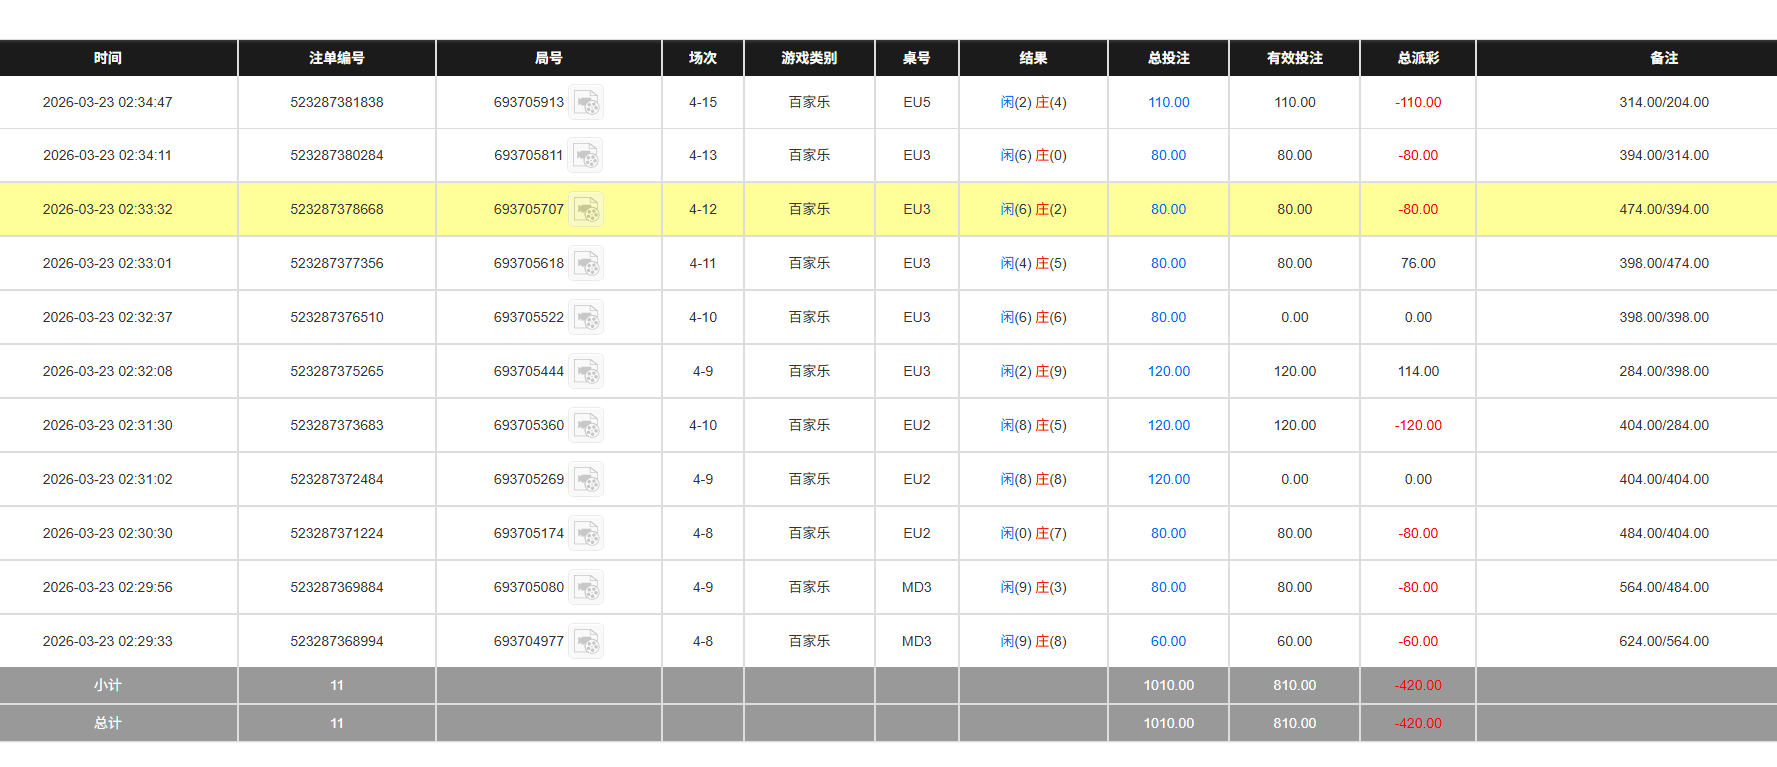The height and width of the screenshot is (767, 1777).
Task: Open total bet 80.00 link for 02:30:30
Action: point(1168,533)
